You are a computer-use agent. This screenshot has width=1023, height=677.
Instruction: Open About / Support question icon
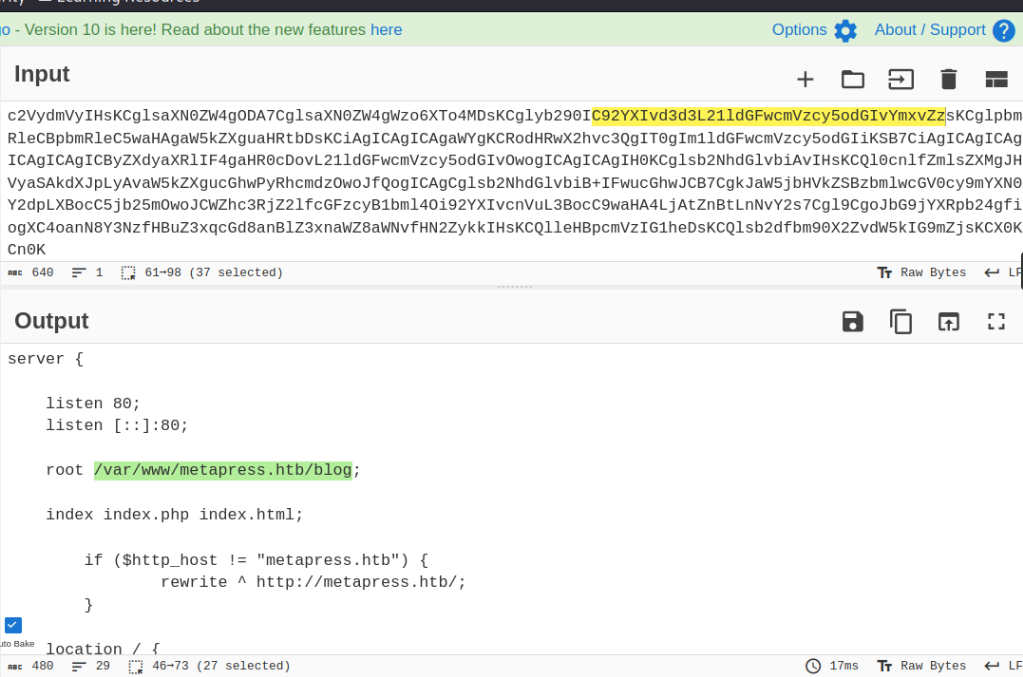tap(1003, 31)
